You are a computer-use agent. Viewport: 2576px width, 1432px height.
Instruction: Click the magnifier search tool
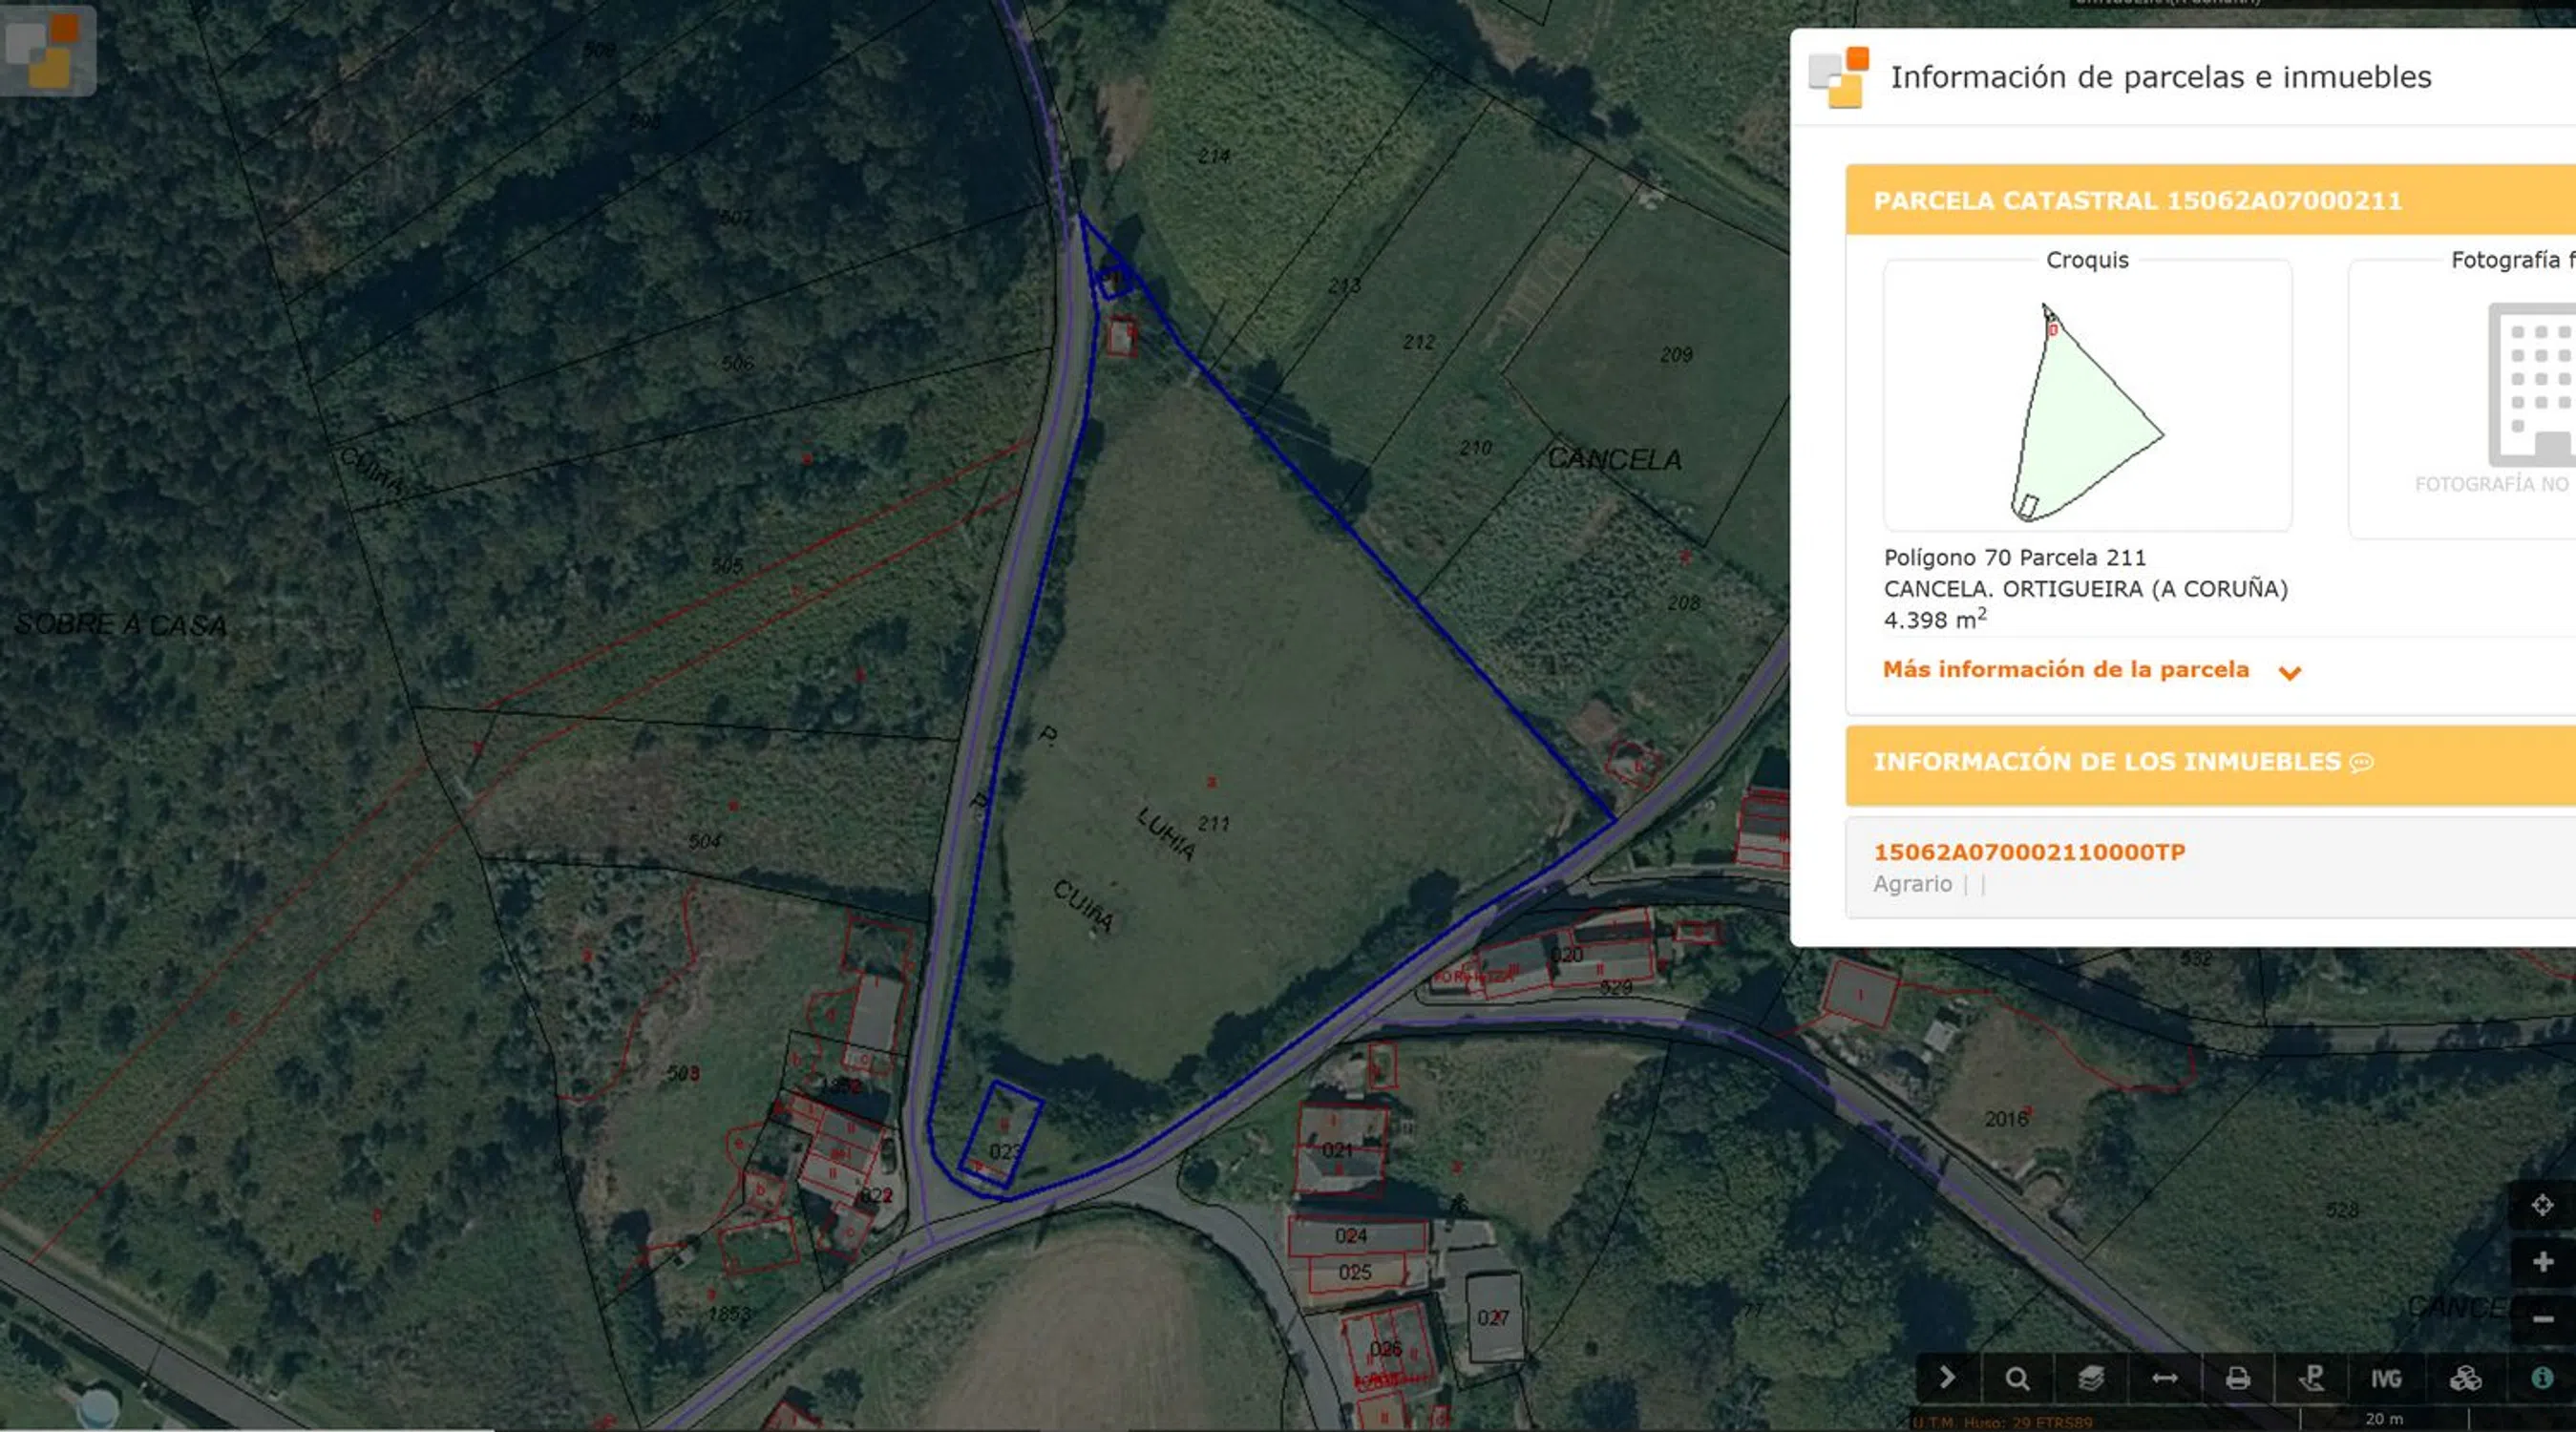pyautogui.click(x=2017, y=1379)
